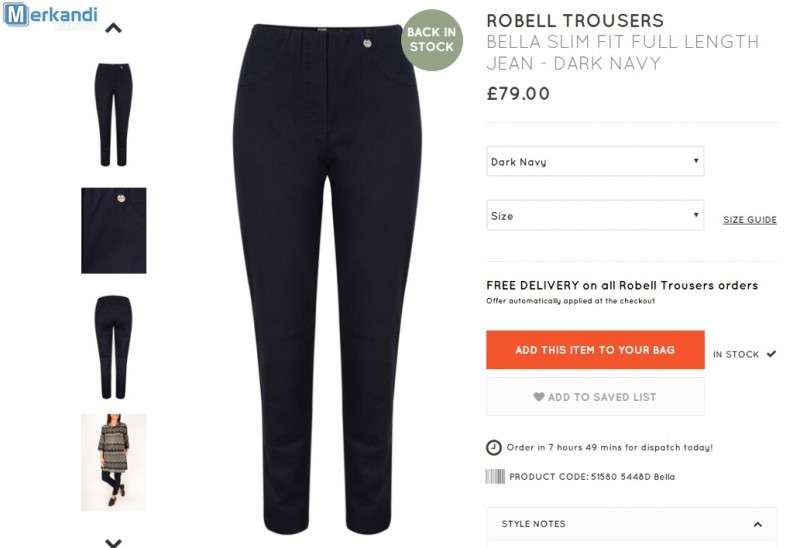
Task: Select the front view trousers thumbnail
Action: click(113, 115)
